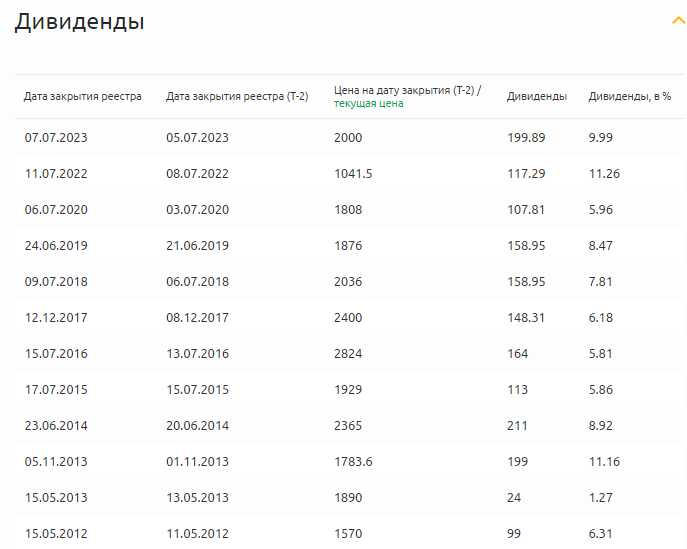Click the Дивиденды section heading

(79, 22)
